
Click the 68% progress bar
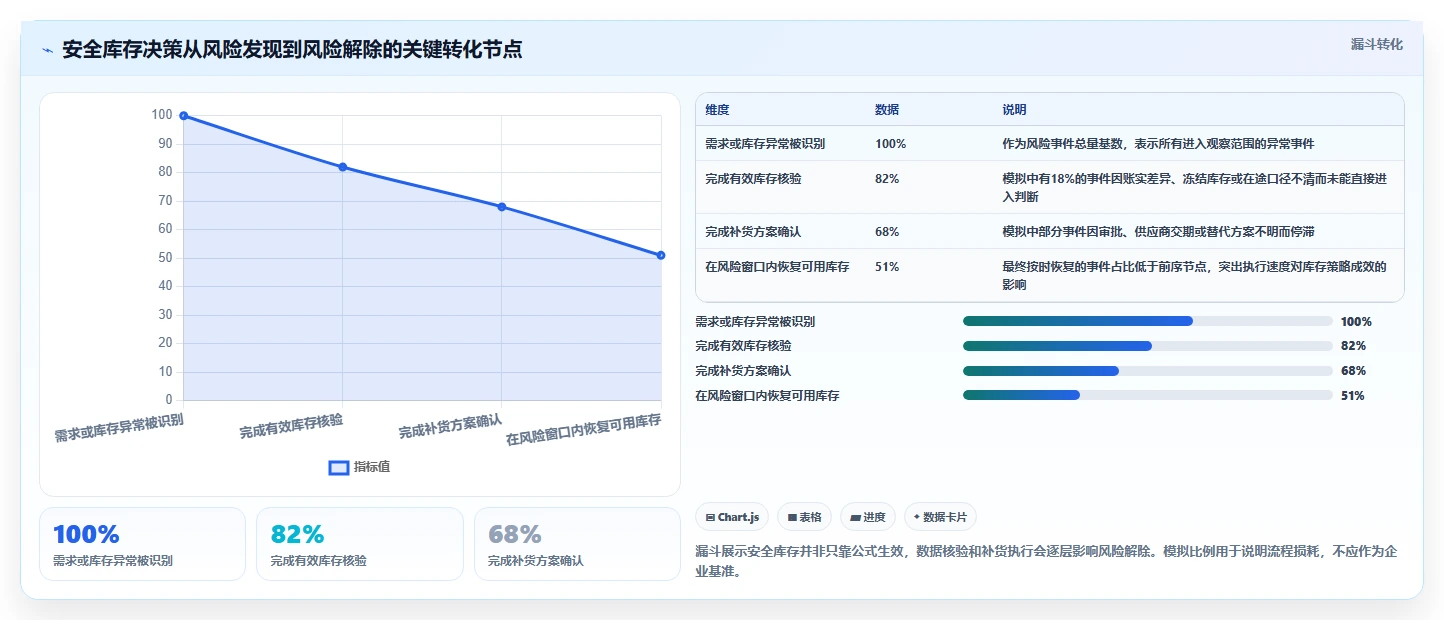coord(1147,371)
